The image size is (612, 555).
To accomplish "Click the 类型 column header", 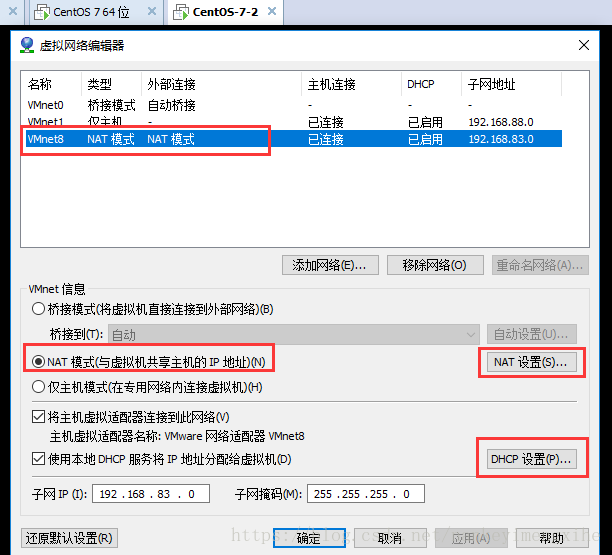I will [x=112, y=84].
